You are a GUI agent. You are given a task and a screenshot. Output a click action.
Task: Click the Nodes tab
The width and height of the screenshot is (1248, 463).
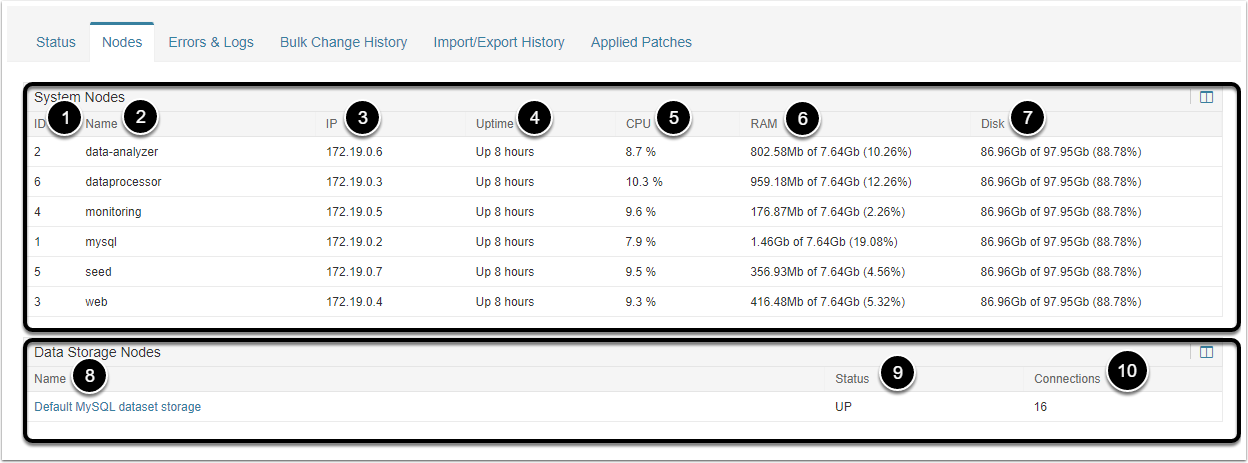tap(122, 42)
